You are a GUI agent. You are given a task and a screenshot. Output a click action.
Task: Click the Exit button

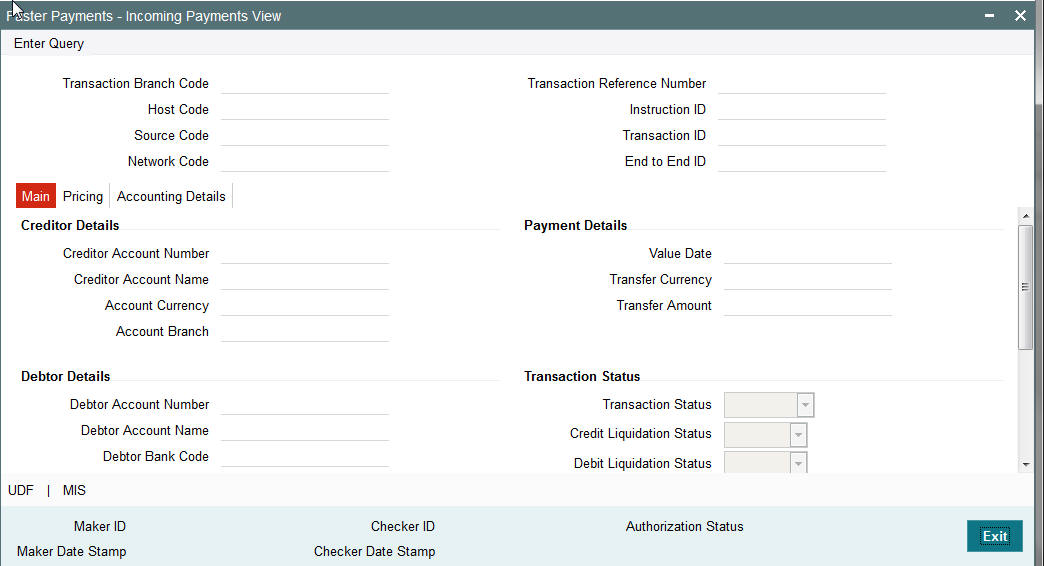click(x=994, y=536)
